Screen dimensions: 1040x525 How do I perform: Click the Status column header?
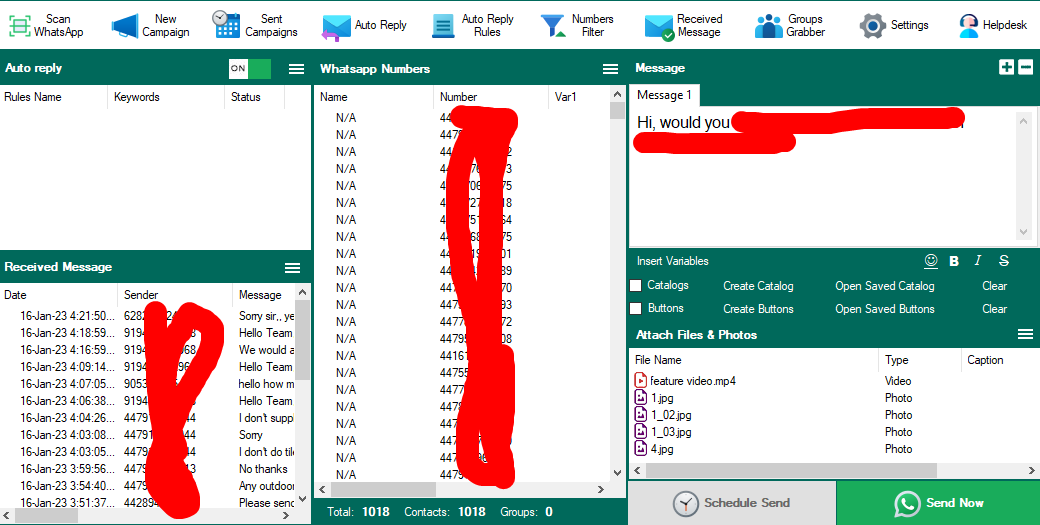tap(255, 97)
